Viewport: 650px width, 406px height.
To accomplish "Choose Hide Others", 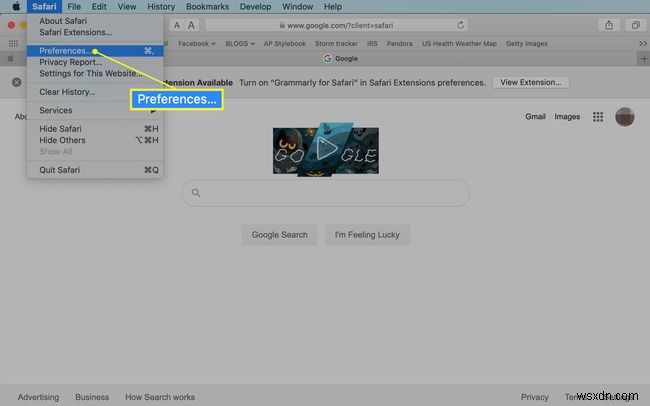I will (95, 140).
